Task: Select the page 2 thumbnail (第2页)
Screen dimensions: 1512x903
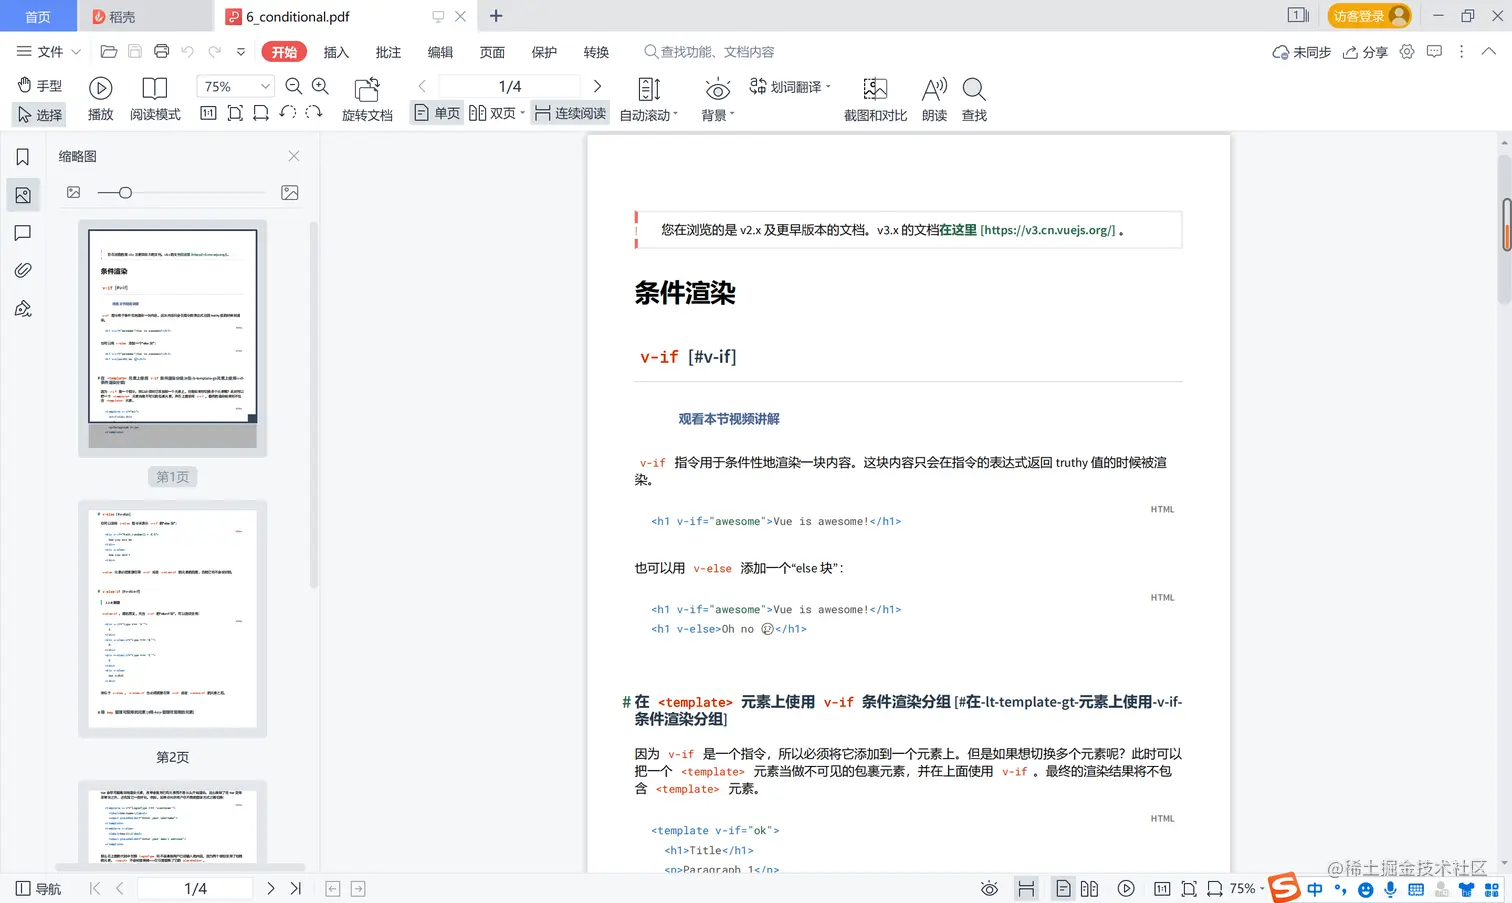Action: (172, 618)
